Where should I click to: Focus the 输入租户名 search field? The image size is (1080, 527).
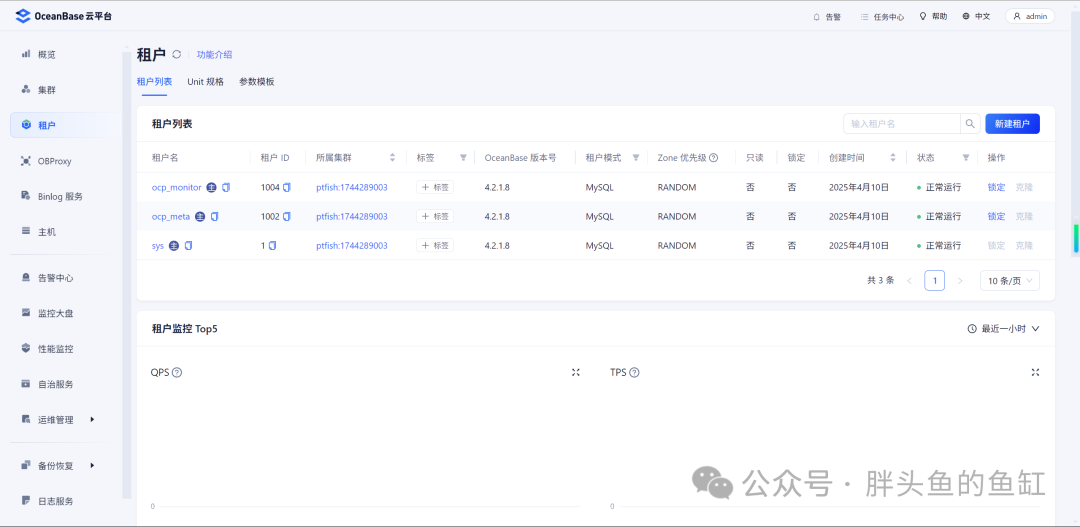[x=902, y=124]
